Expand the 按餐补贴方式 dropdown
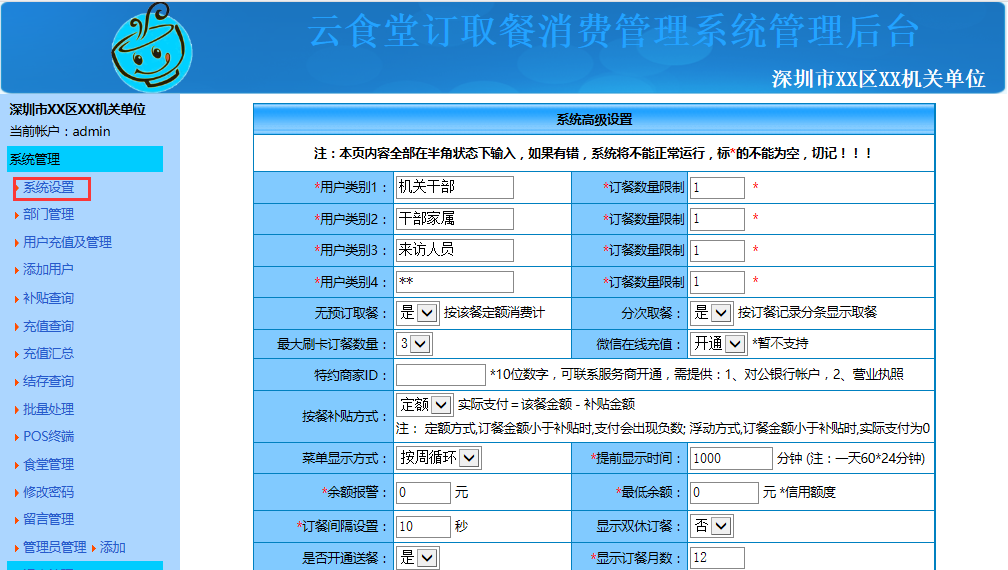The image size is (1008, 570). (x=425, y=405)
